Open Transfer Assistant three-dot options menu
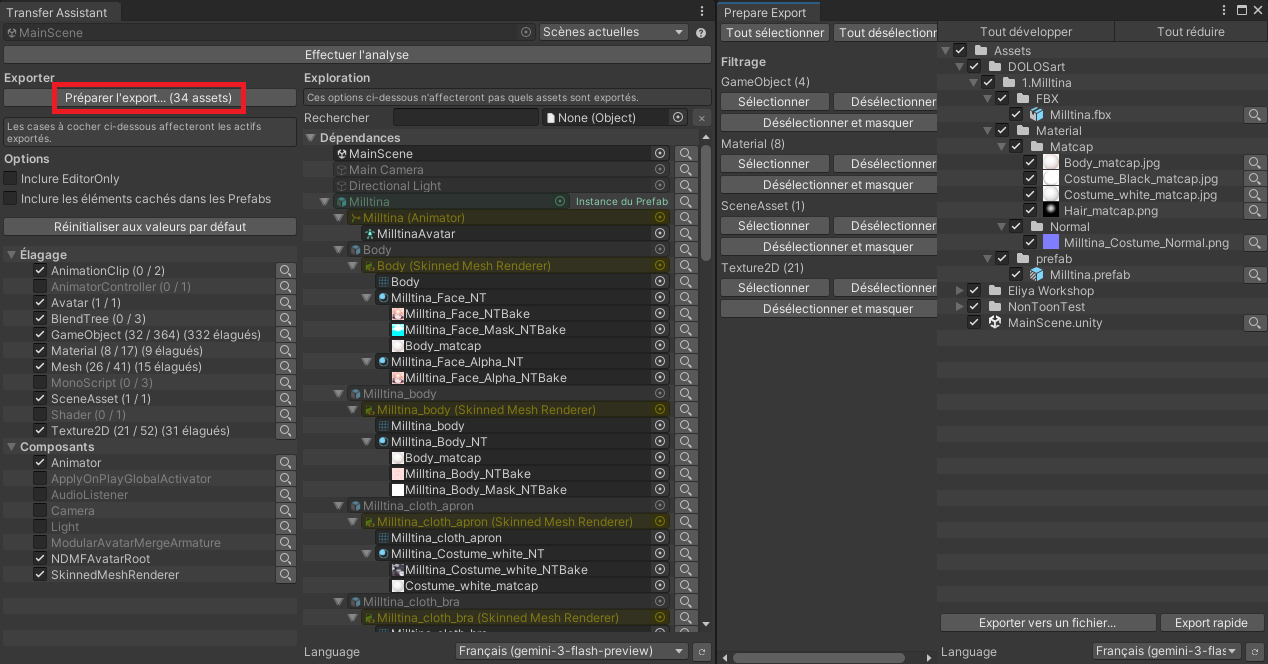Screen dimensions: 1268x664 (x=702, y=11)
